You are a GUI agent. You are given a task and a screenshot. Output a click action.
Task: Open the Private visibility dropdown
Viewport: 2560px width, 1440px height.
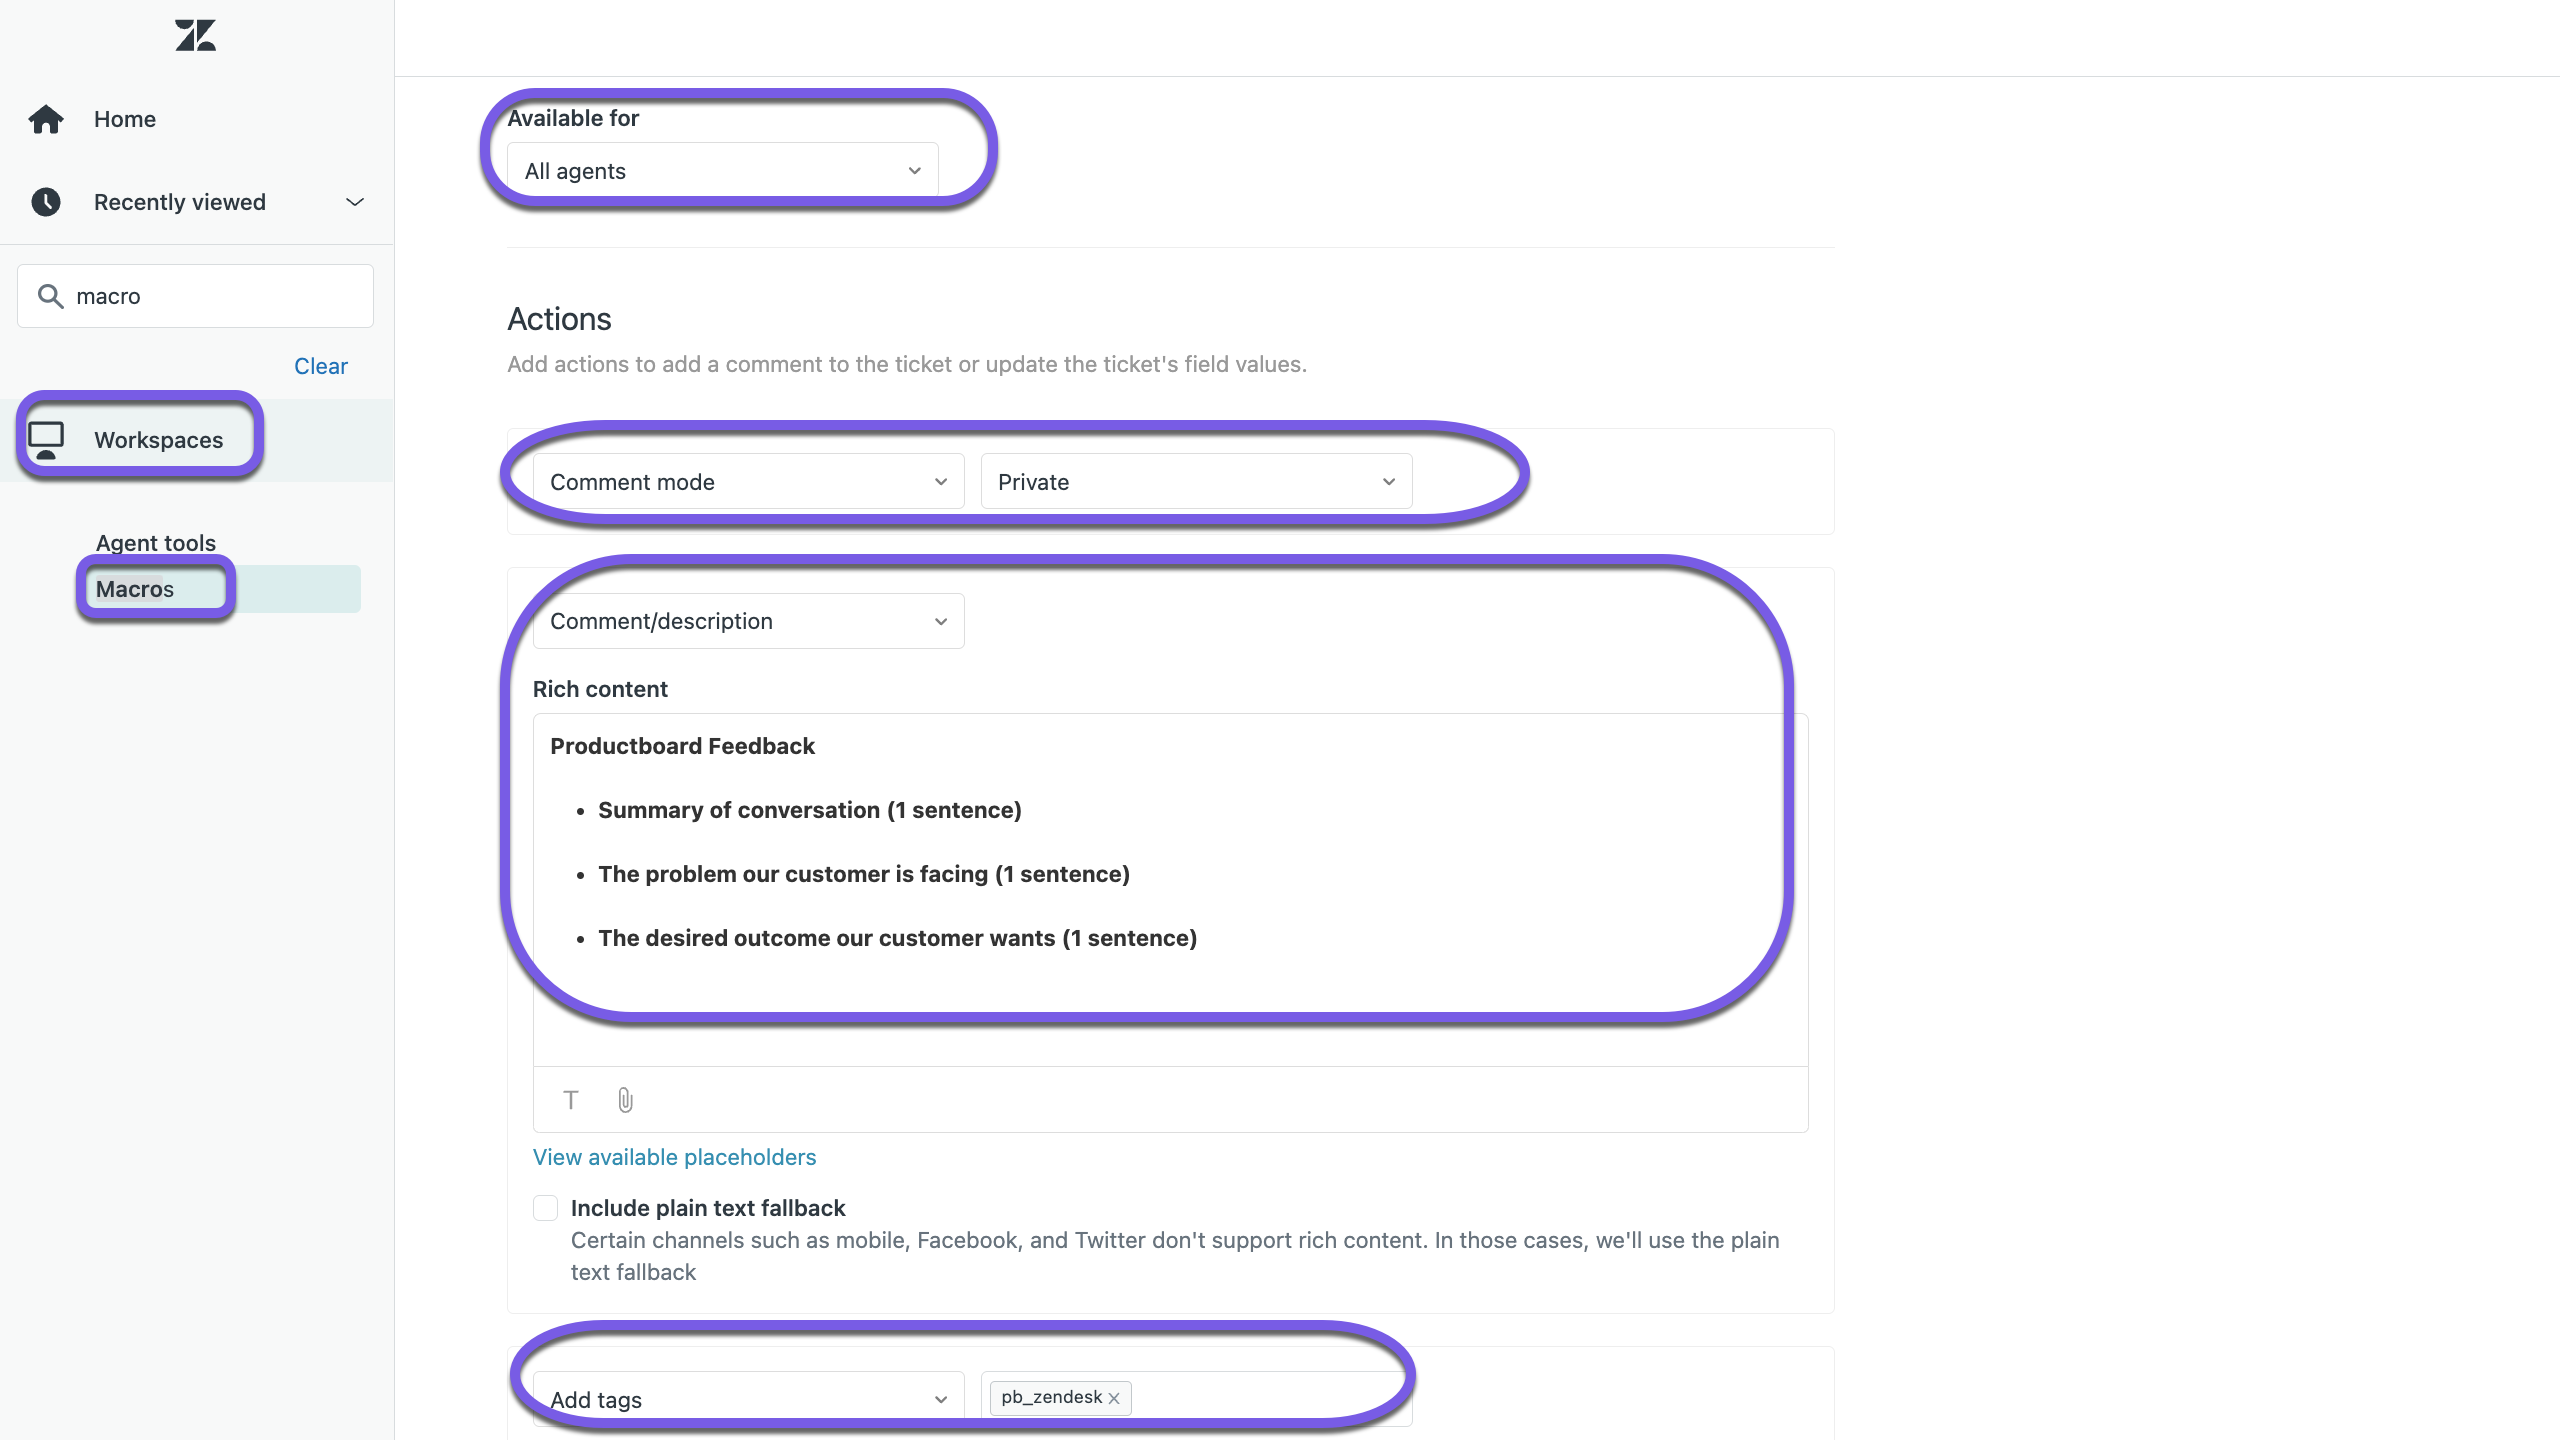(1196, 482)
